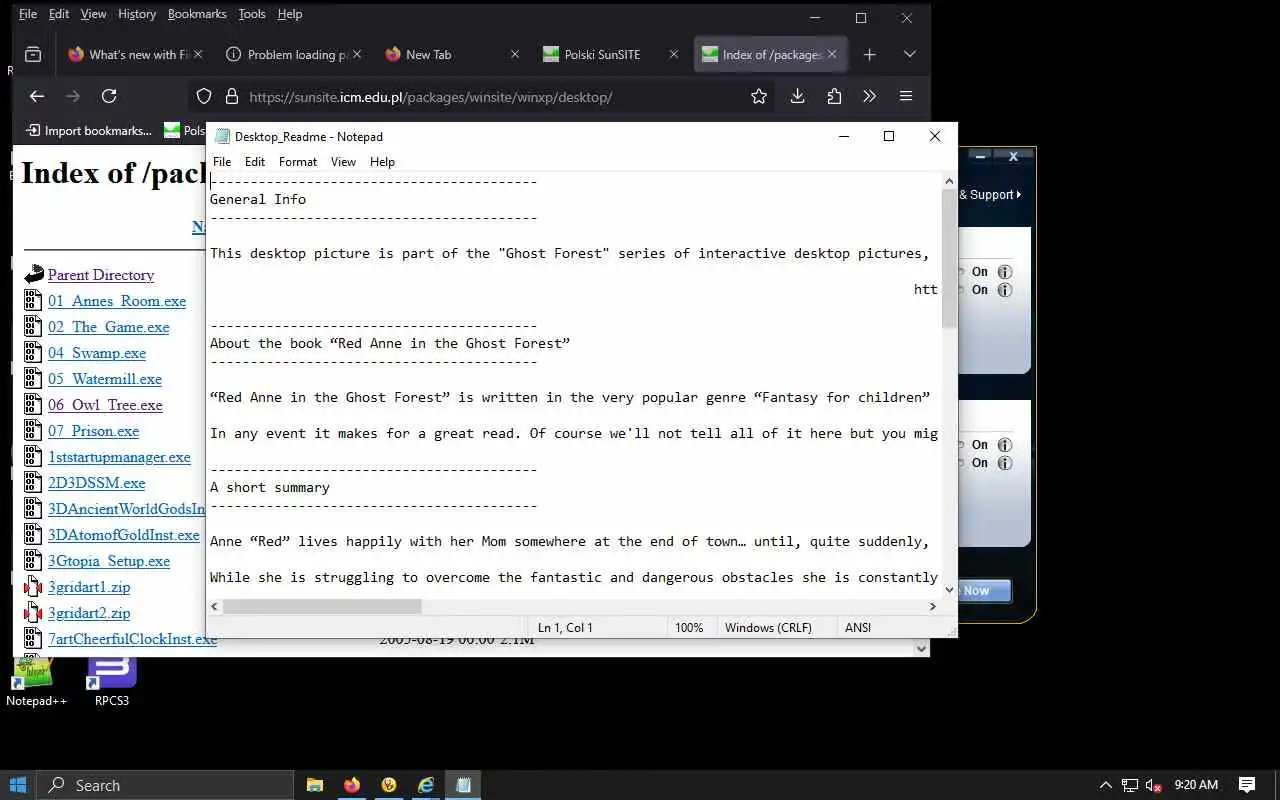1280x800 pixels.
Task: Open RPCS3 desktop shortcut
Action: 112,680
